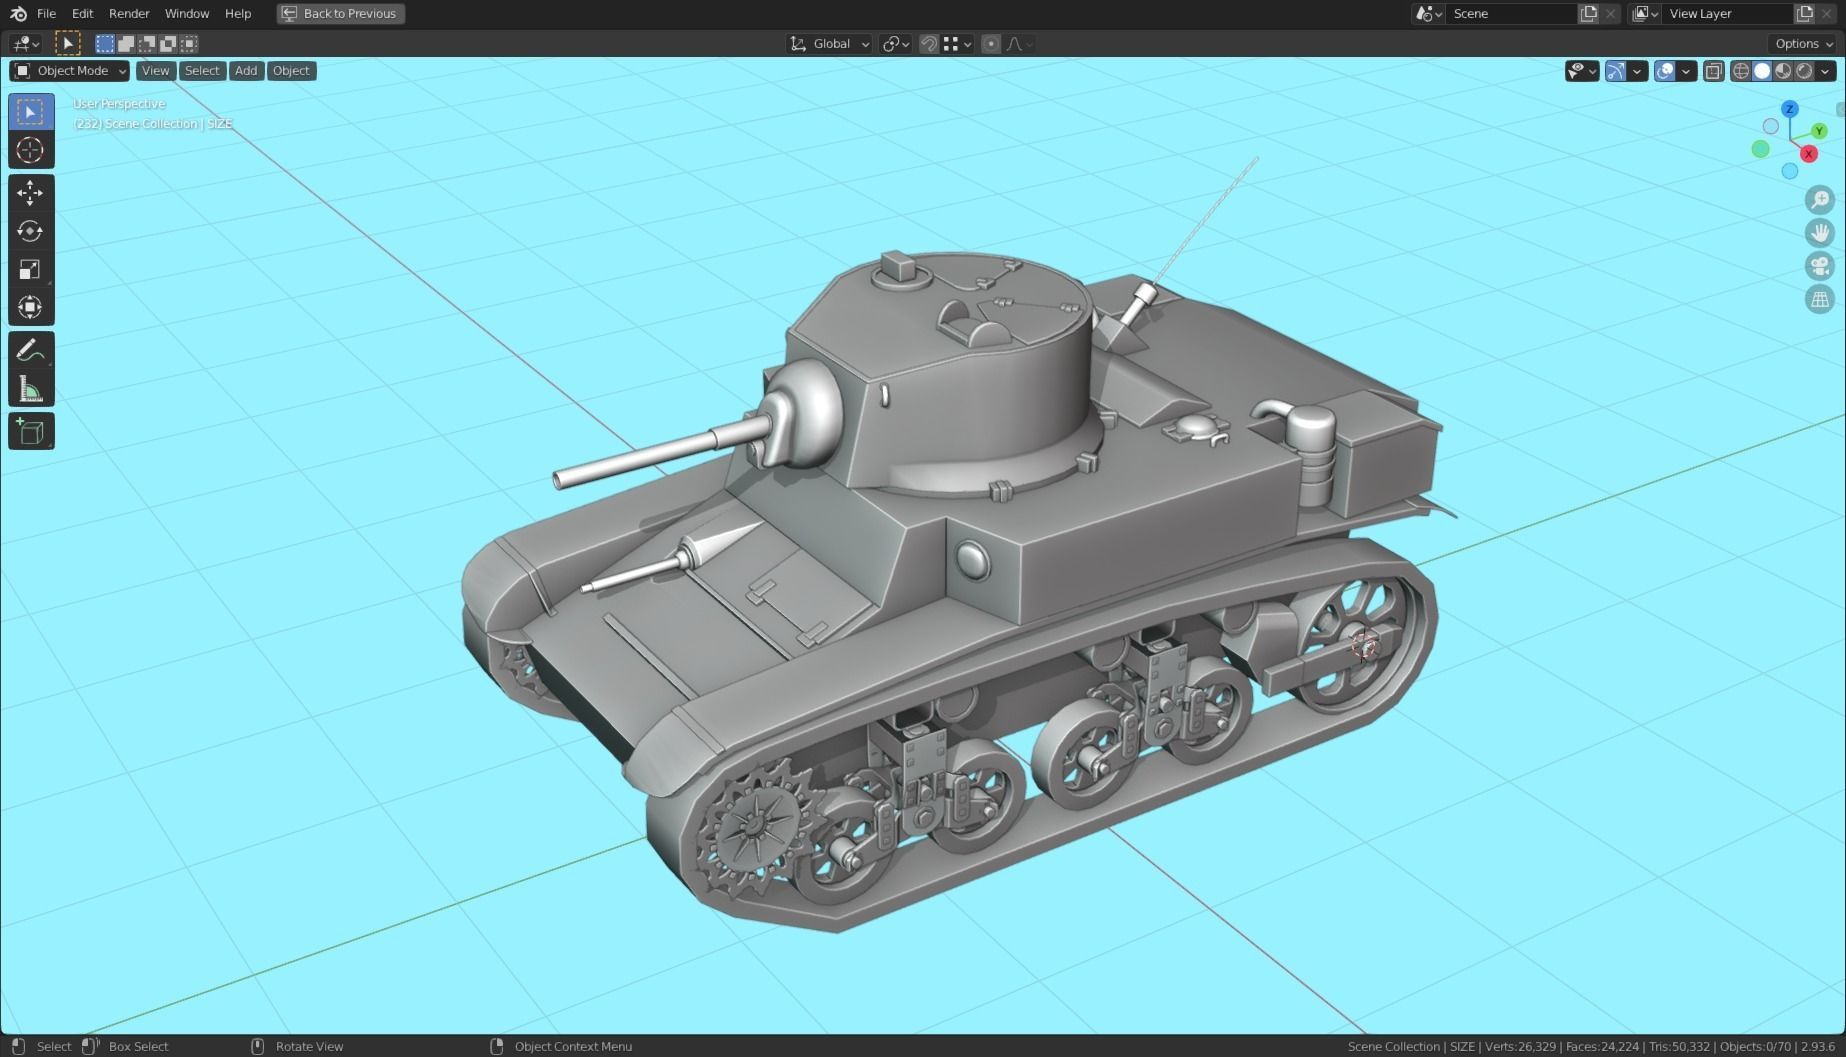
Task: Open the snapping options dropdown
Action: [x=958, y=44]
